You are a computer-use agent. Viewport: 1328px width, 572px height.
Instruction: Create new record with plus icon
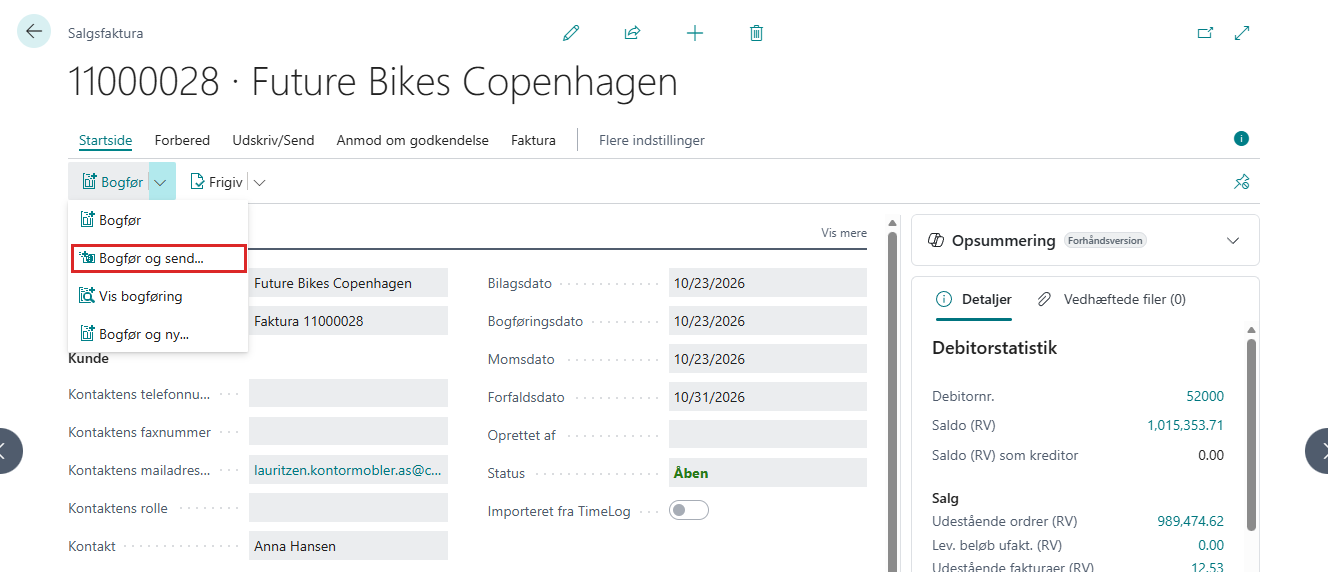(x=695, y=33)
